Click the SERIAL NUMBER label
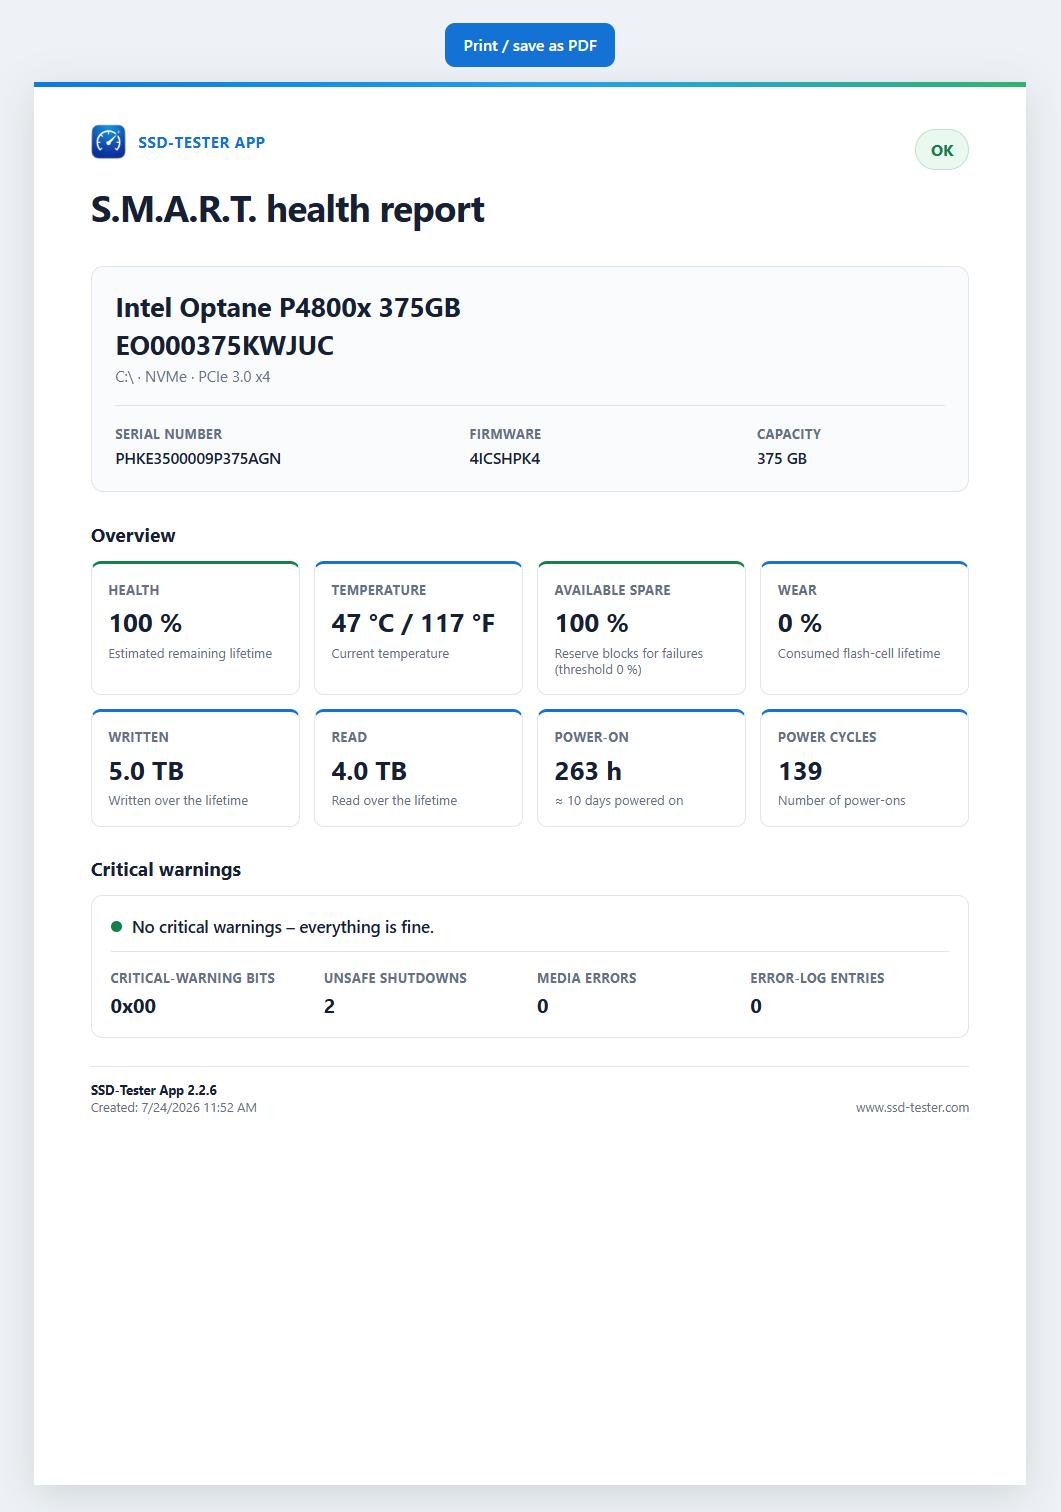This screenshot has width=1061, height=1512. 169,434
